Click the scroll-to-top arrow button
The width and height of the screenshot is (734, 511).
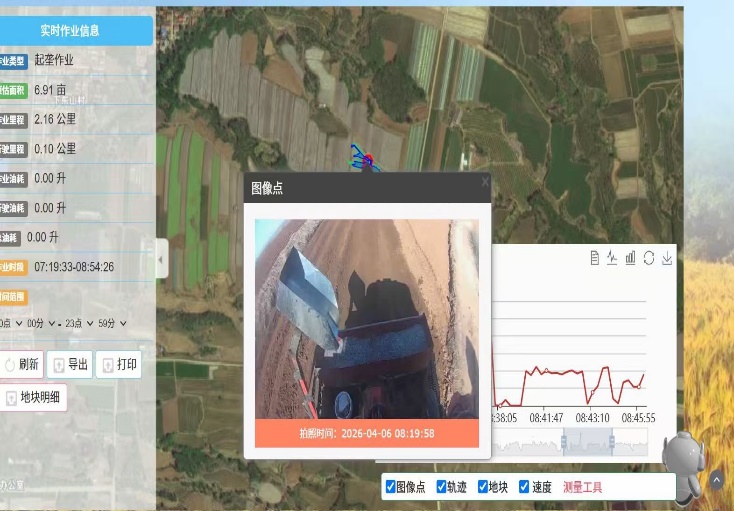[716, 480]
